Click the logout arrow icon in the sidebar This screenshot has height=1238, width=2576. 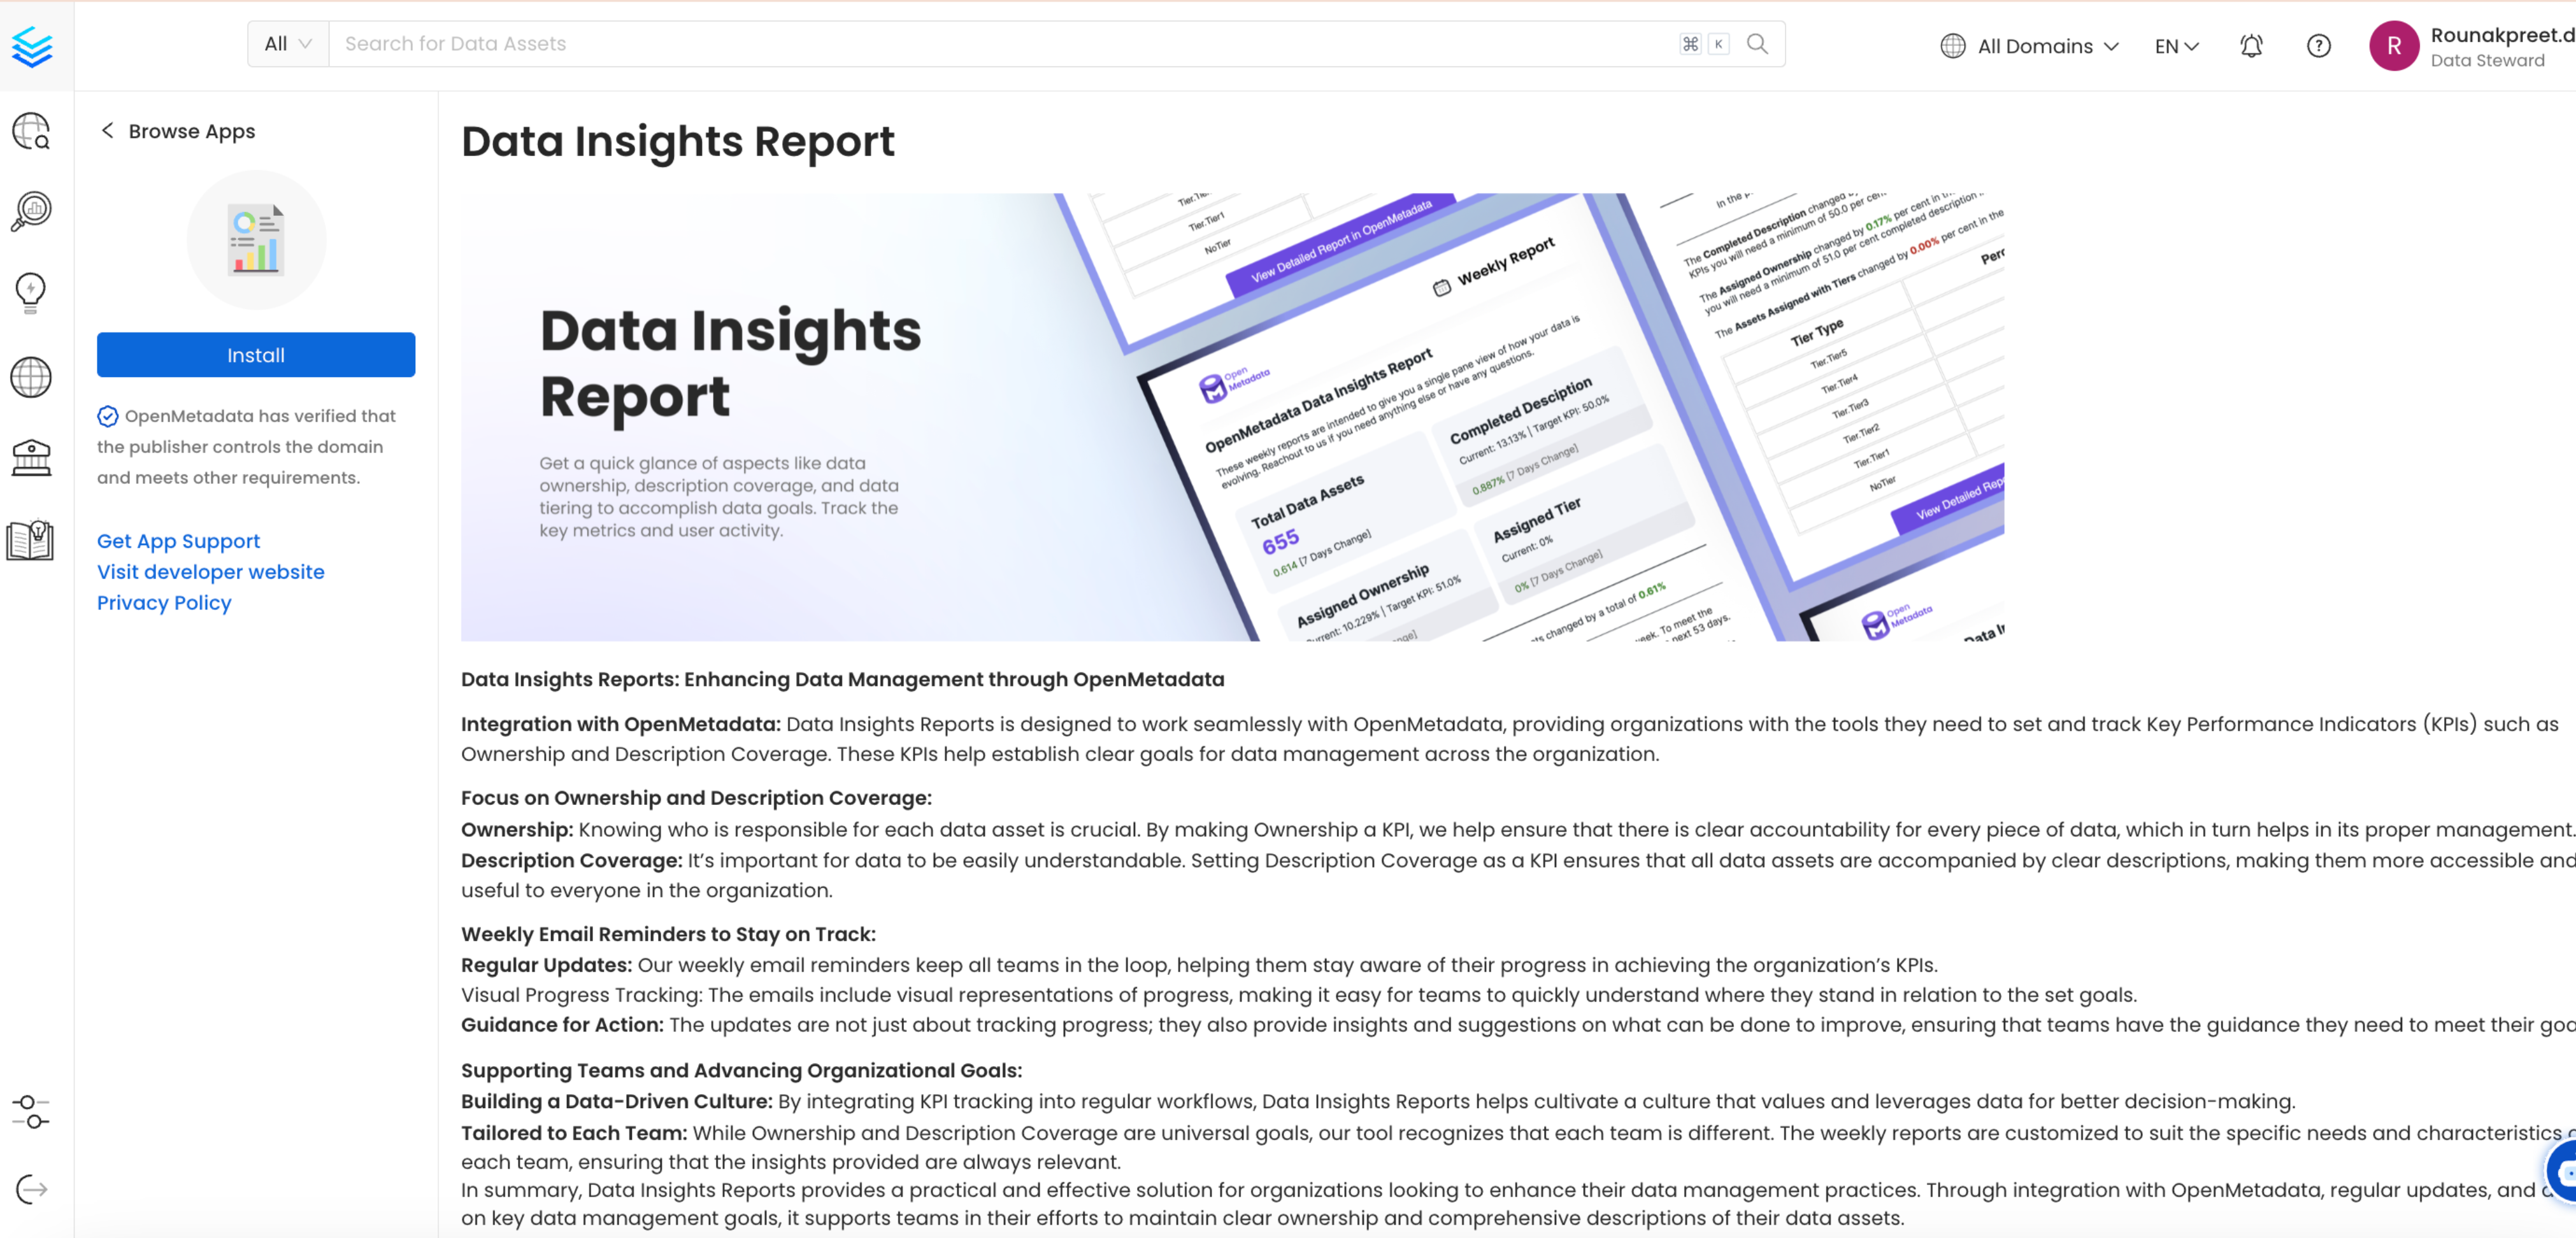pyautogui.click(x=32, y=1190)
